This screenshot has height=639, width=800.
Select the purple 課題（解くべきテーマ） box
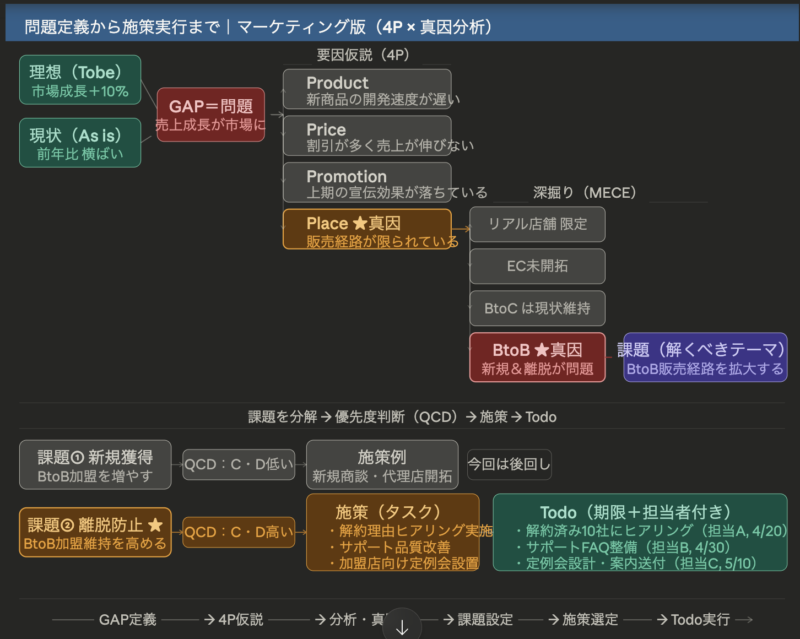(705, 357)
